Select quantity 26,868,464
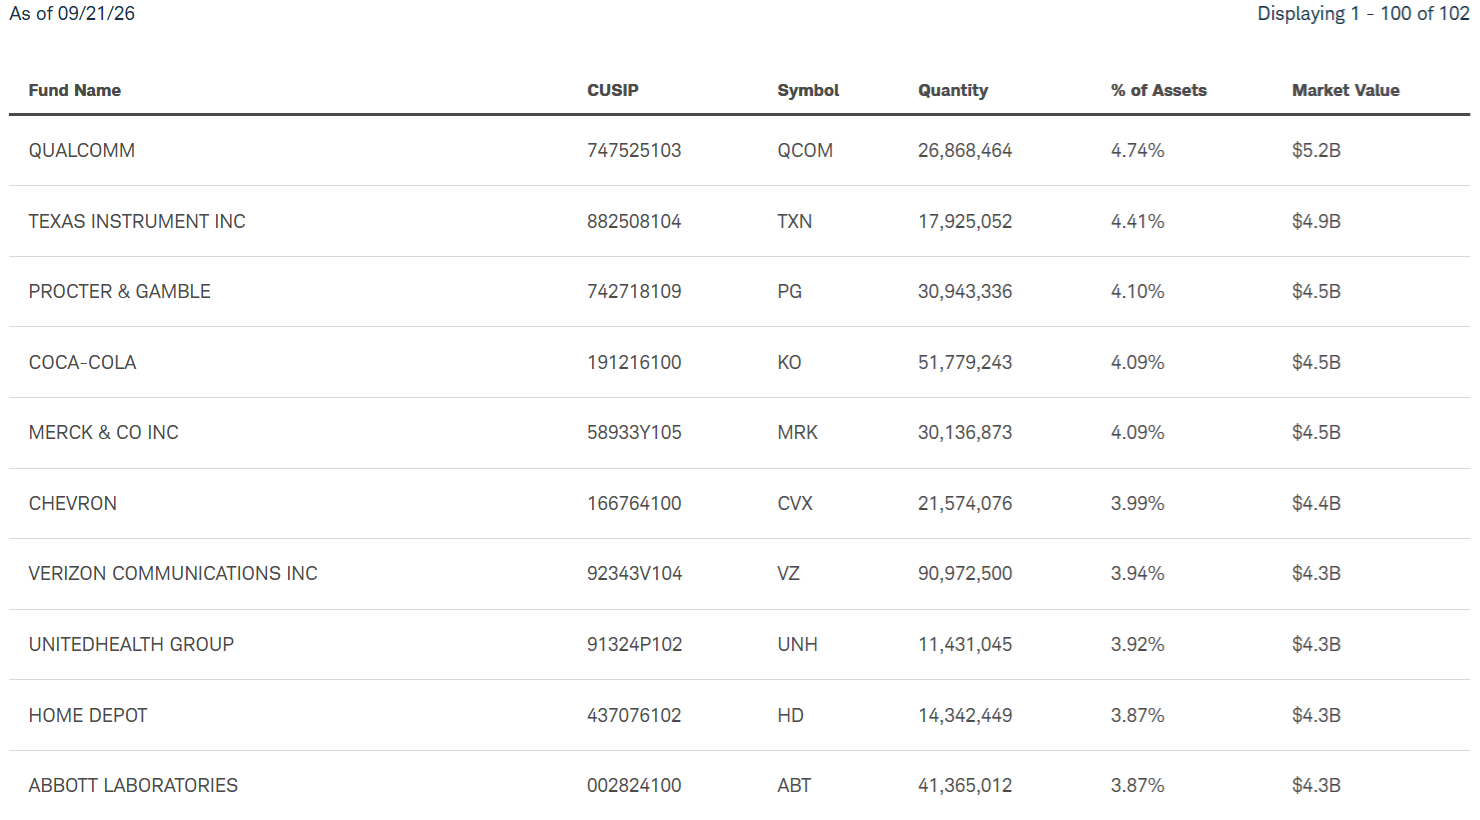1480x820 pixels. [965, 150]
